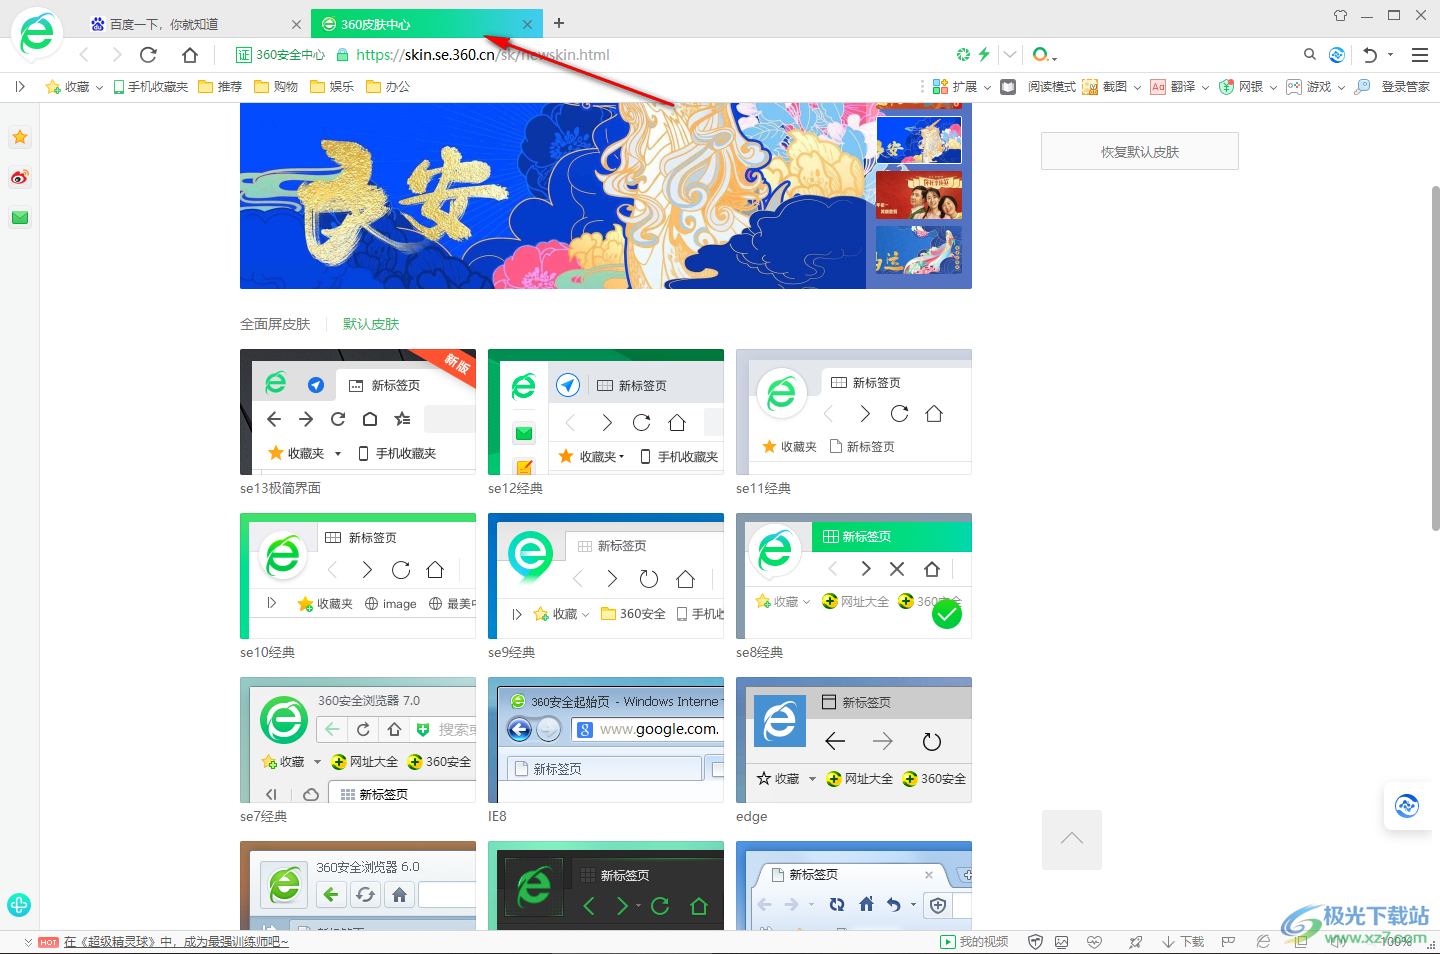Expand the 截图 dropdown arrow
The image size is (1440, 954).
1138,88
